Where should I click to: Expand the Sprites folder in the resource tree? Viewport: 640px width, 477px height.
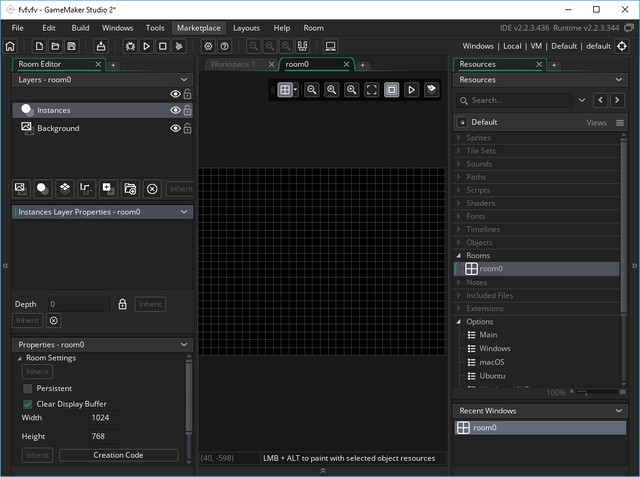pyautogui.click(x=460, y=138)
